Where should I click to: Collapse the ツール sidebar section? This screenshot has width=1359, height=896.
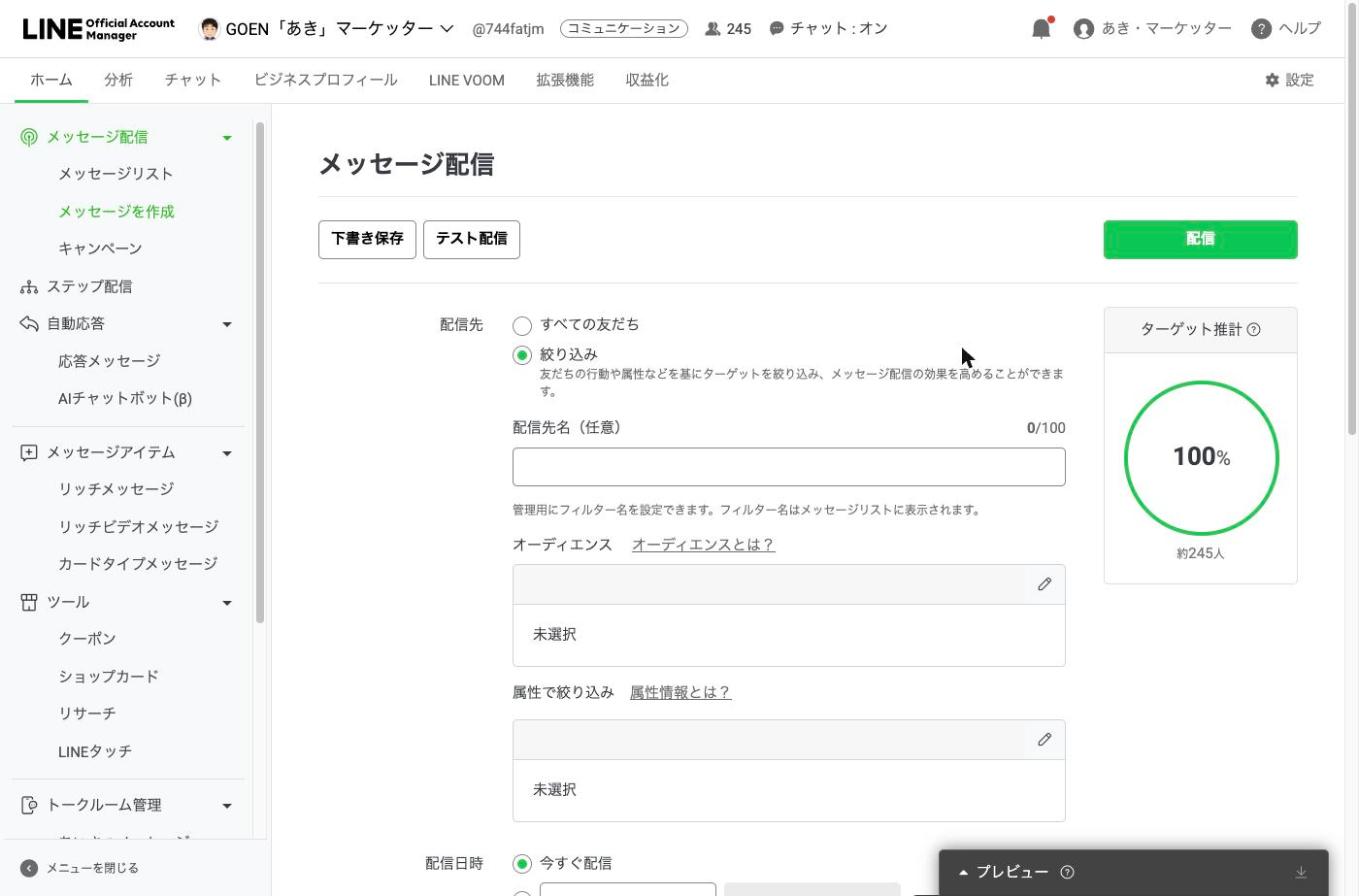227,603
